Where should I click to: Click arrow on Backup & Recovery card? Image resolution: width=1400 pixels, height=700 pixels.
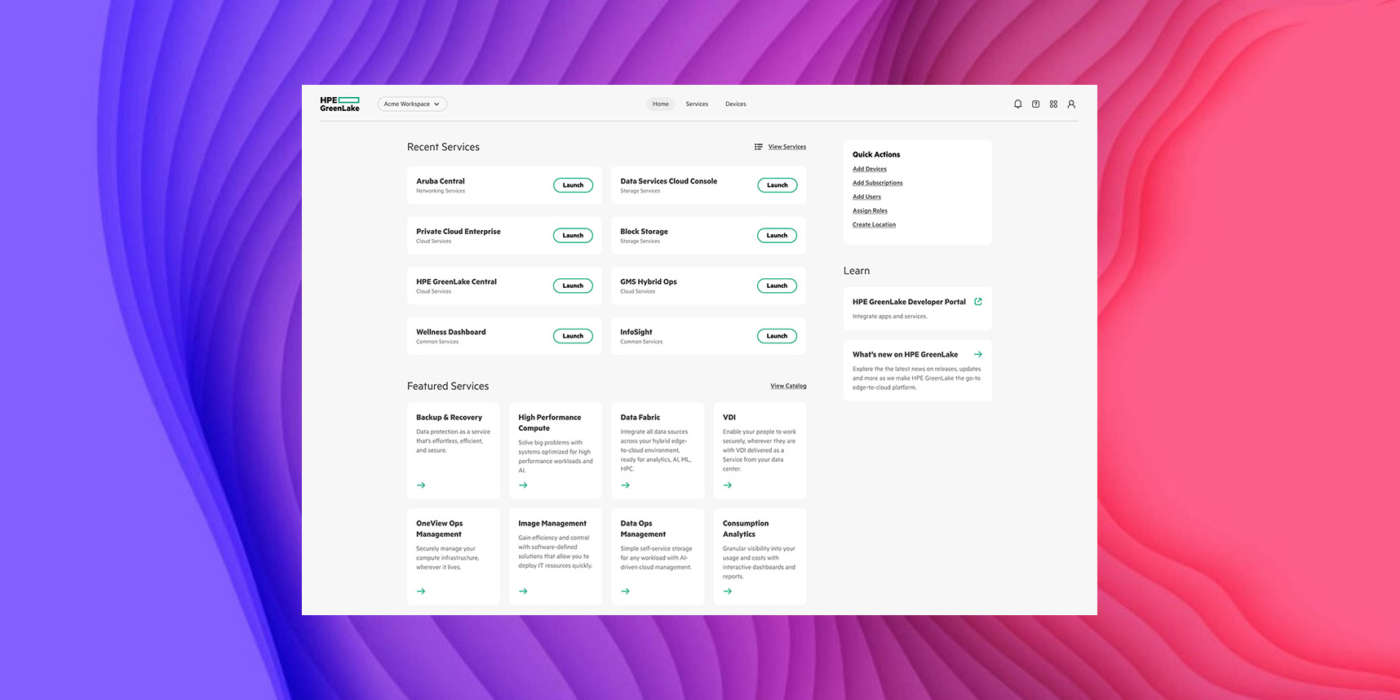[421, 485]
